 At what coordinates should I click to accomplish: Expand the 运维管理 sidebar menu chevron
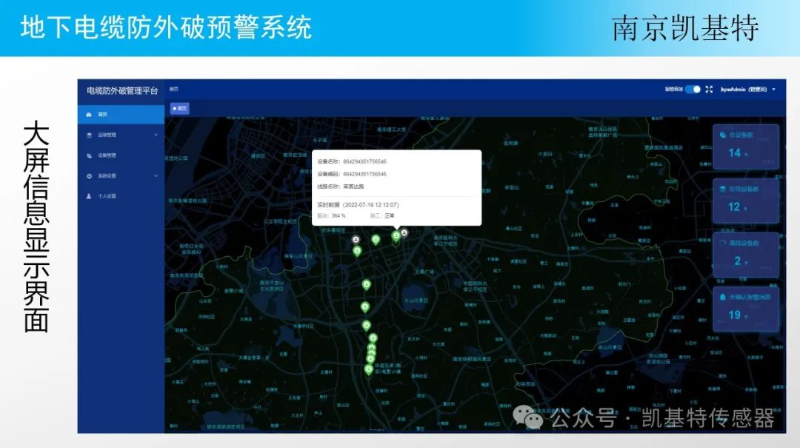point(156,135)
